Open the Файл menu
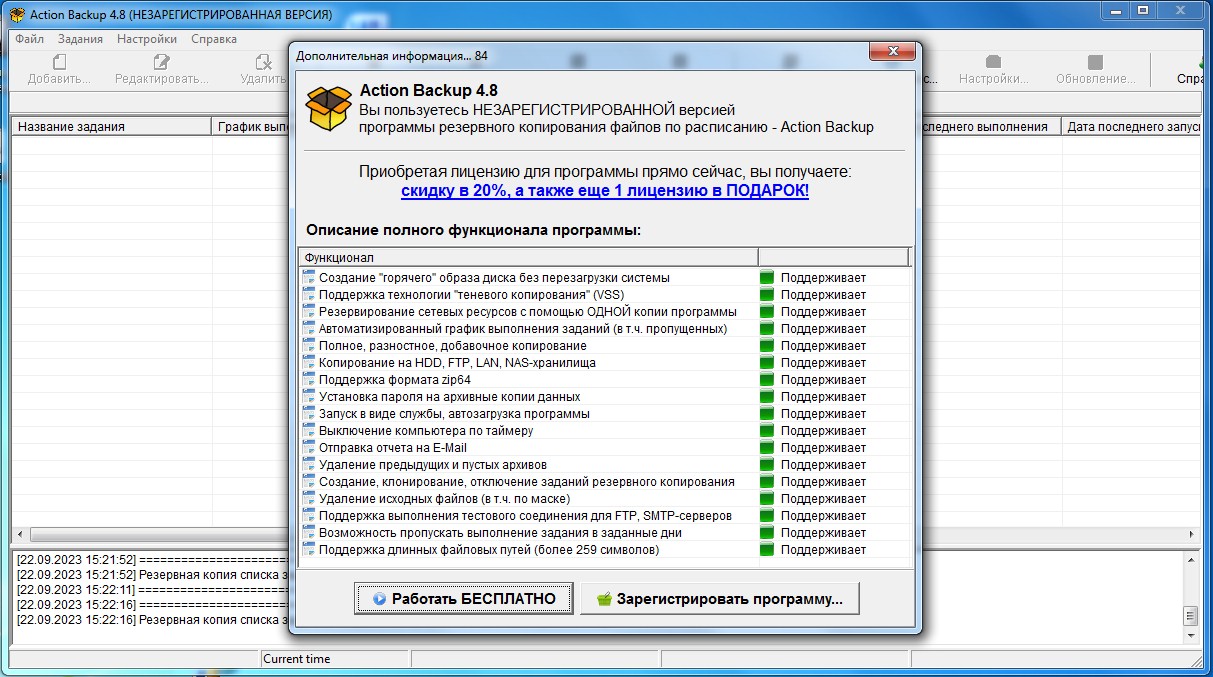The height and width of the screenshot is (677, 1213). (x=30, y=39)
